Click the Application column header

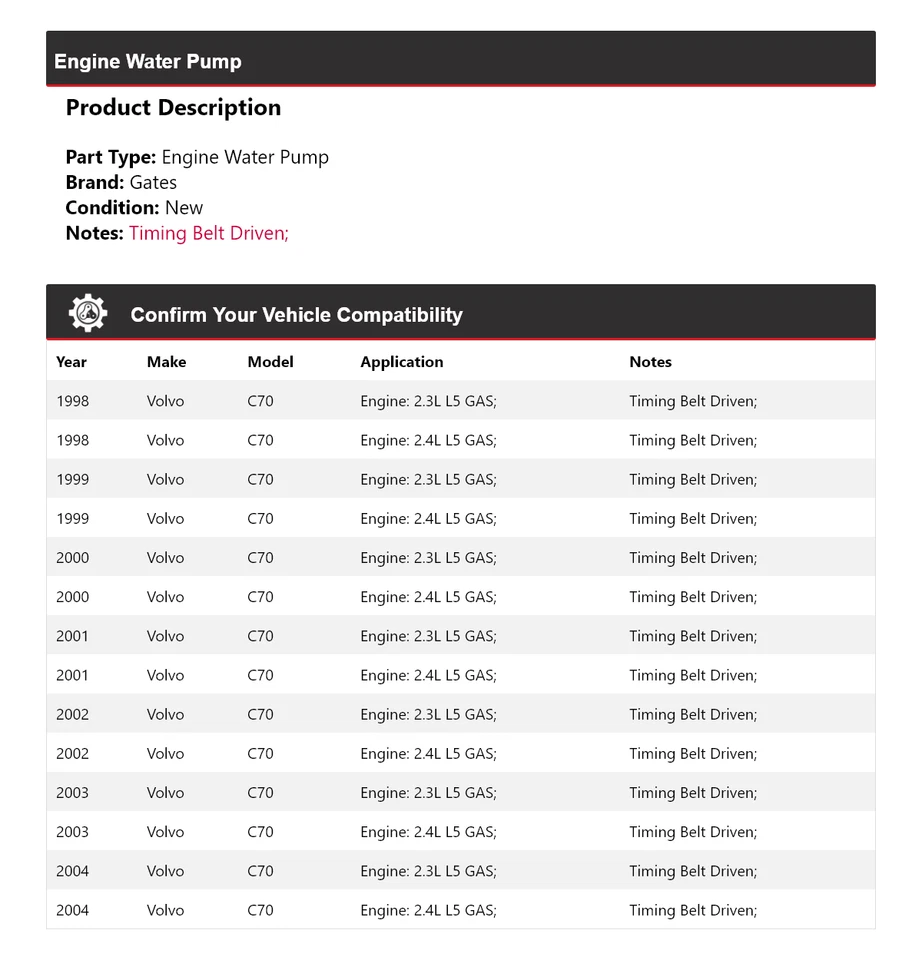point(402,362)
